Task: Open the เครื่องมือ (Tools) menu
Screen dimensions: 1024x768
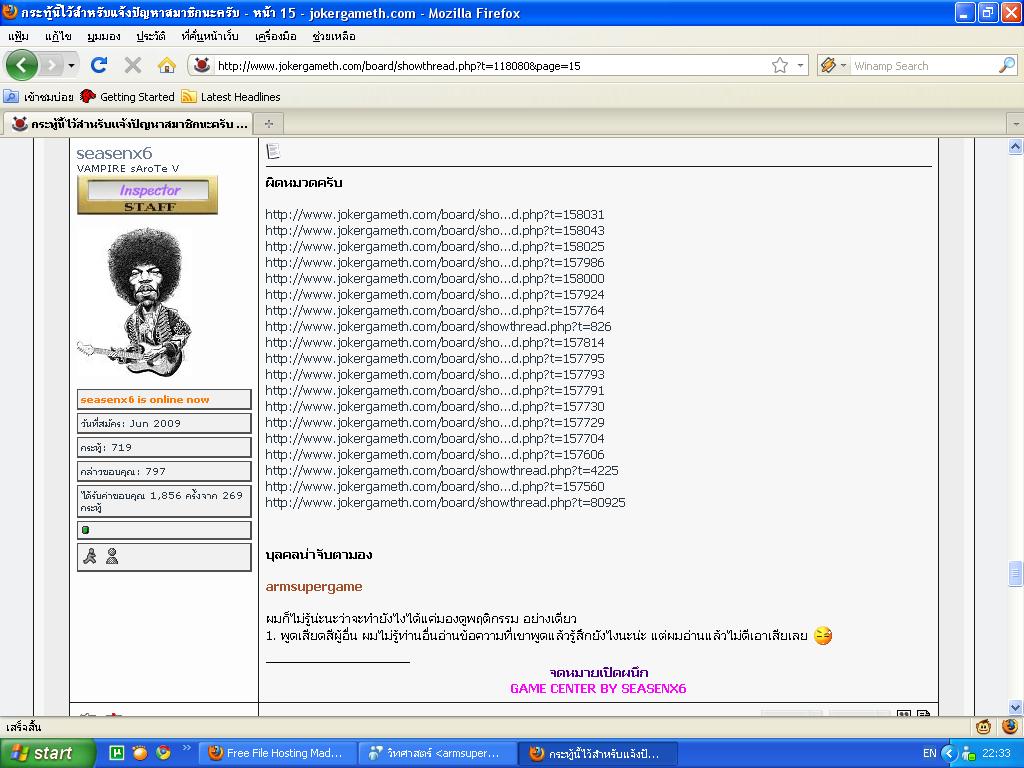Action: (276, 37)
